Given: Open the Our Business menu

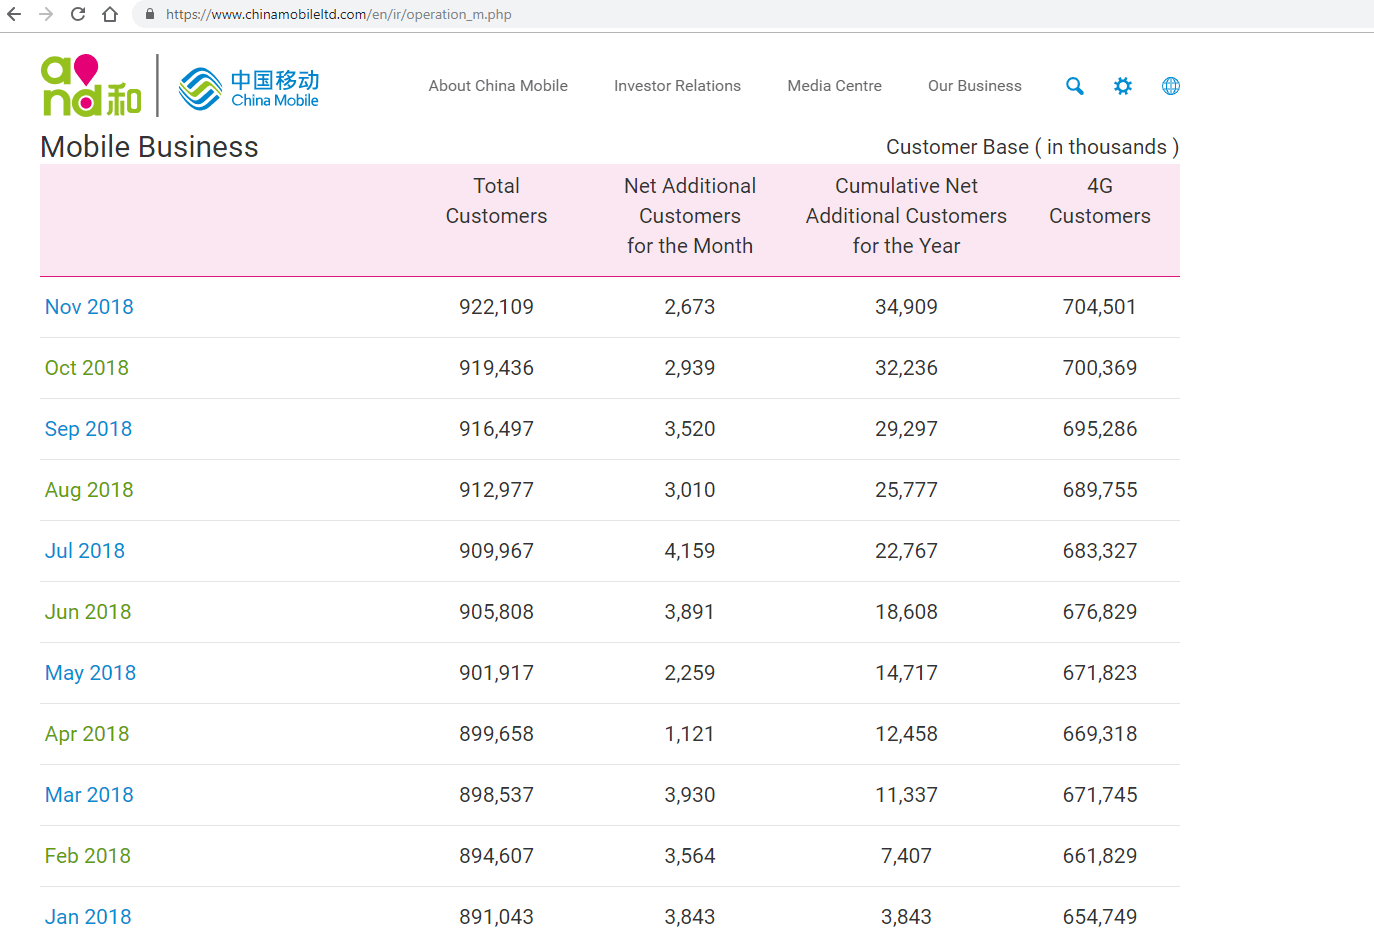Looking at the screenshot, I should [974, 86].
